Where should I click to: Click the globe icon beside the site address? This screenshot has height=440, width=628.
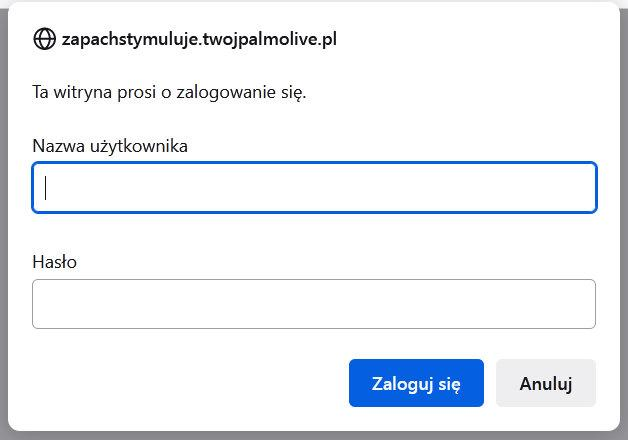44,39
